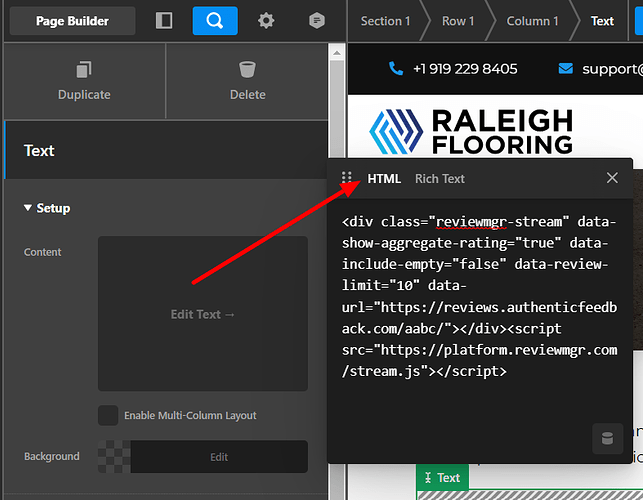Select the Text breadcrumb item
The width and height of the screenshot is (643, 500).
point(602,21)
